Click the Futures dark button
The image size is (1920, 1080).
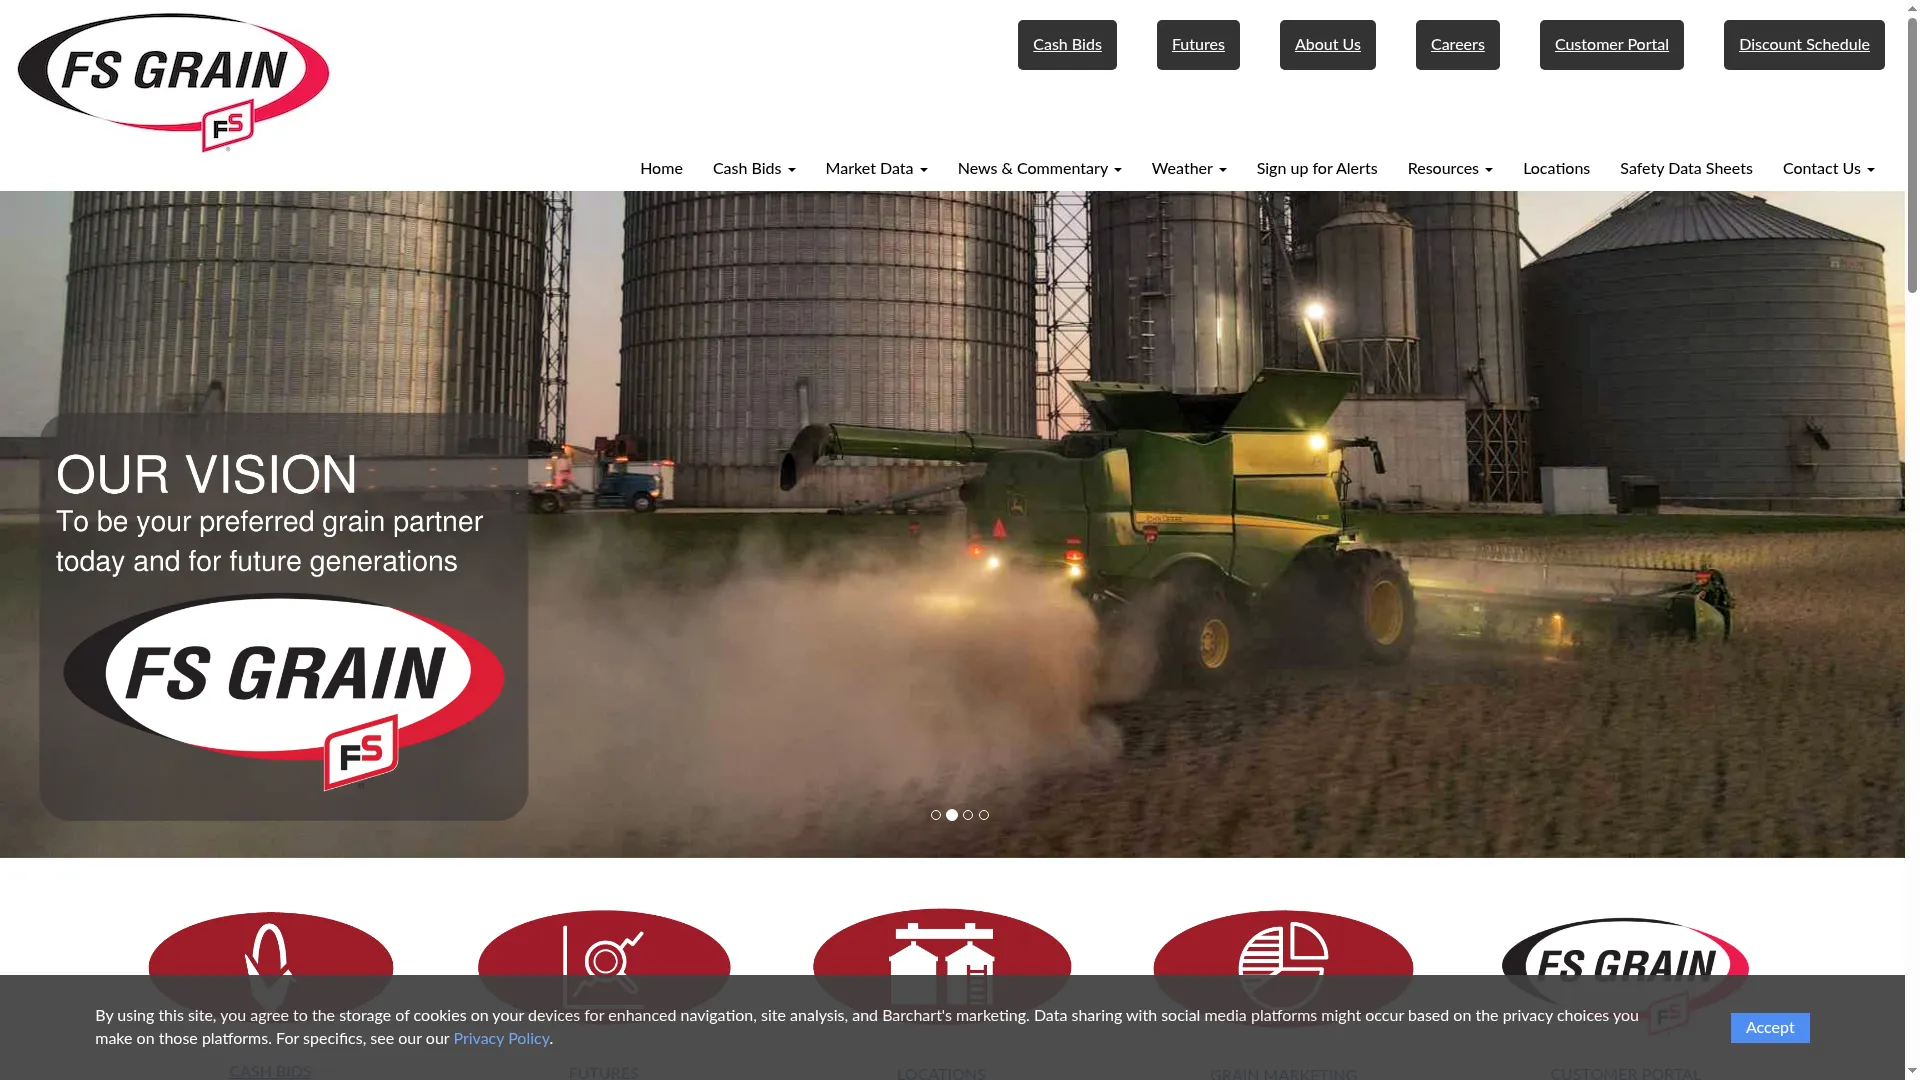tap(1198, 45)
